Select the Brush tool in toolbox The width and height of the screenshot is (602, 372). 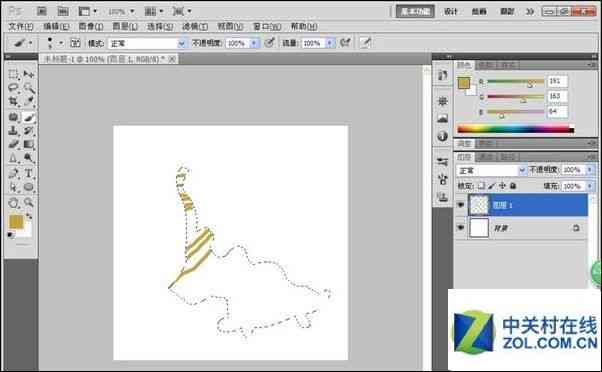(28, 117)
